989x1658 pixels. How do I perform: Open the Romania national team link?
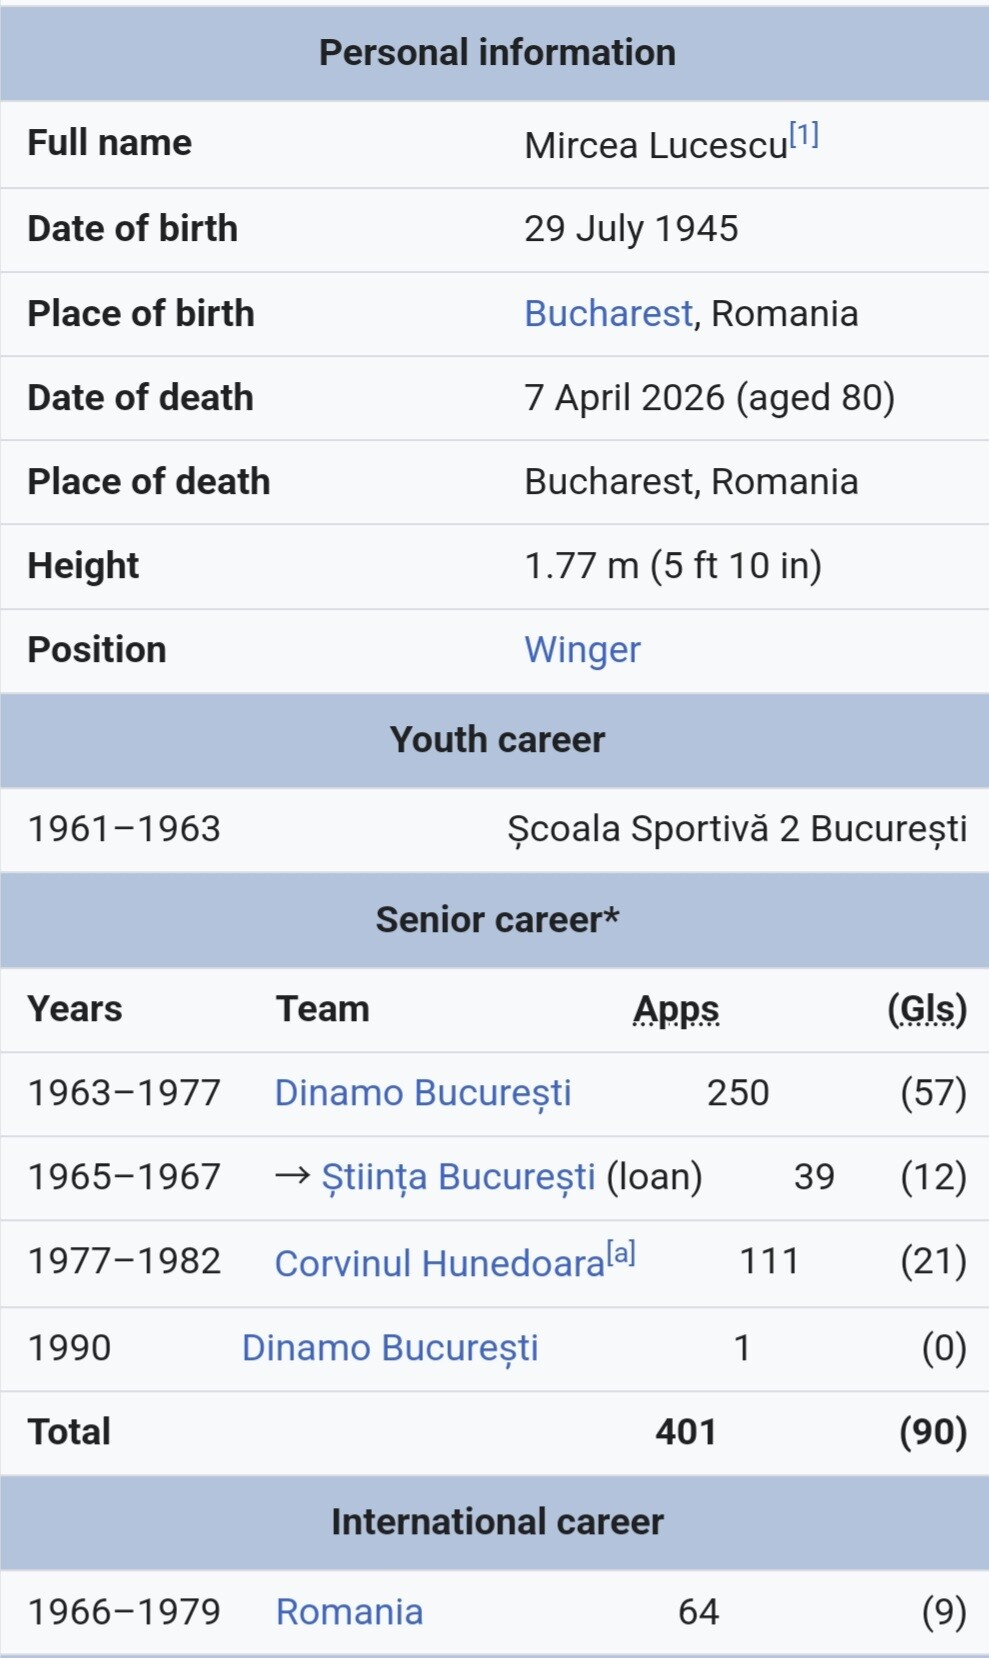coord(350,1612)
